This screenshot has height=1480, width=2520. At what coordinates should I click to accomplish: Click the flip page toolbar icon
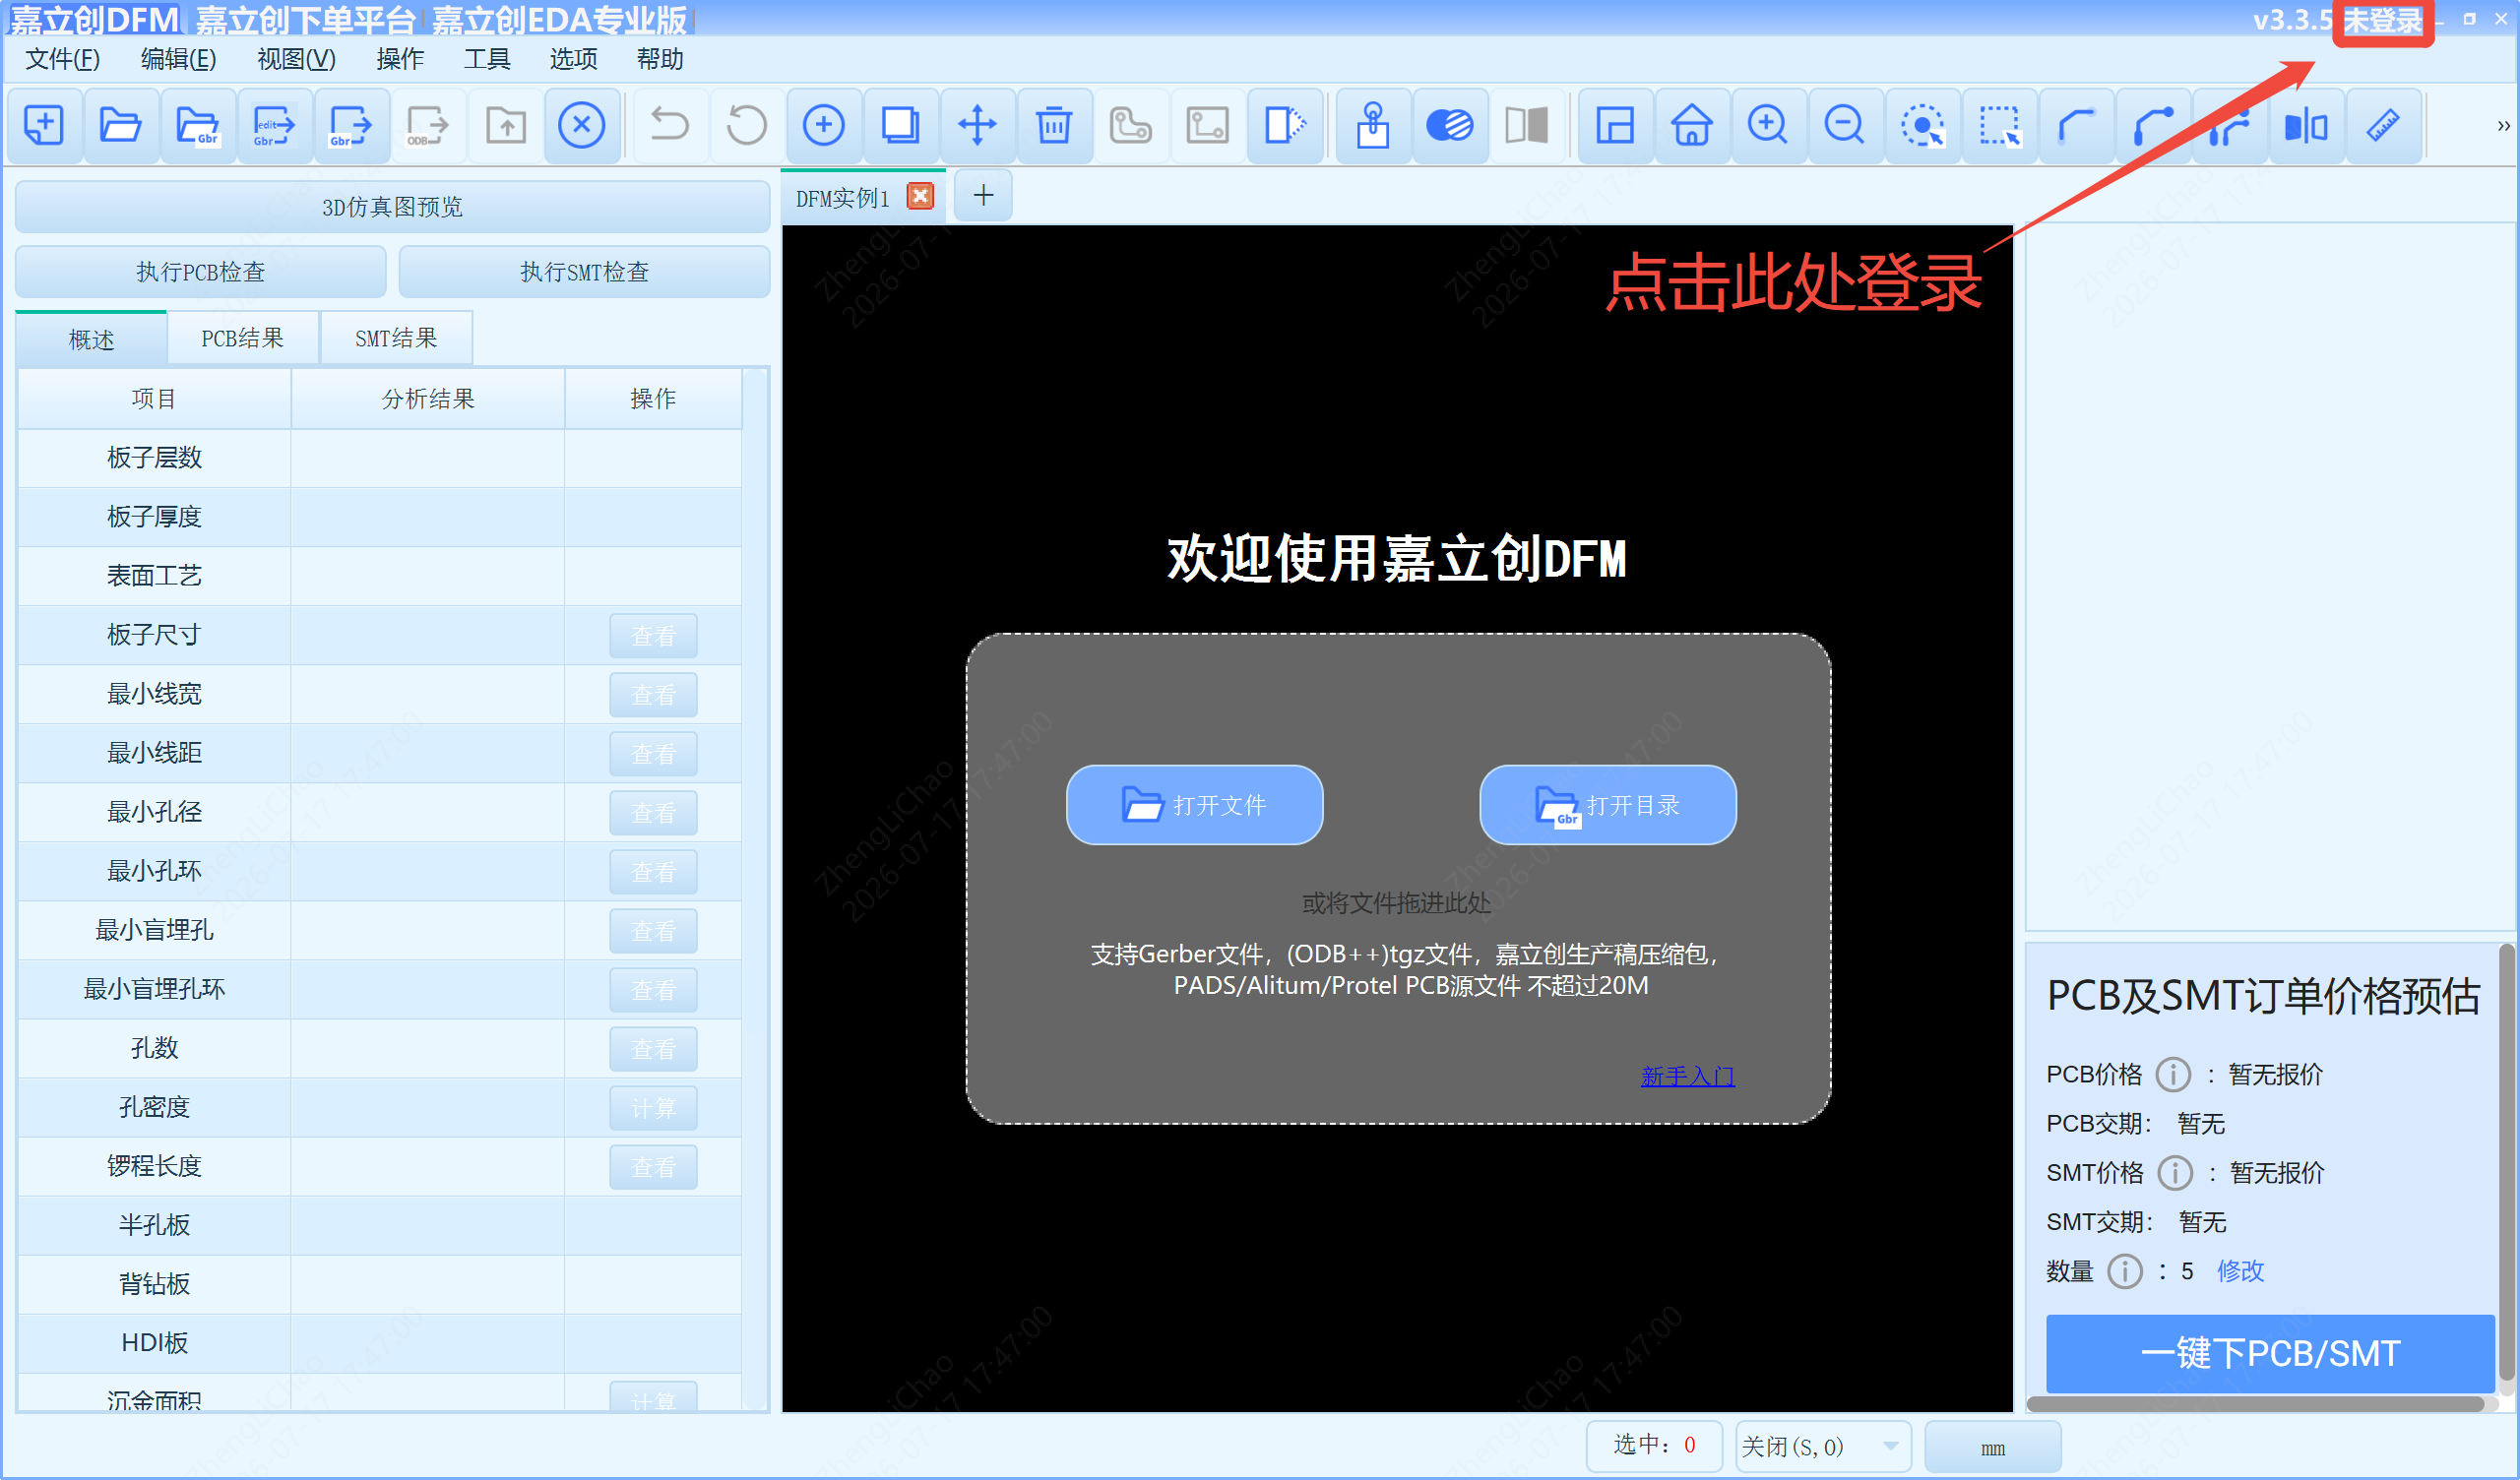click(x=1284, y=126)
